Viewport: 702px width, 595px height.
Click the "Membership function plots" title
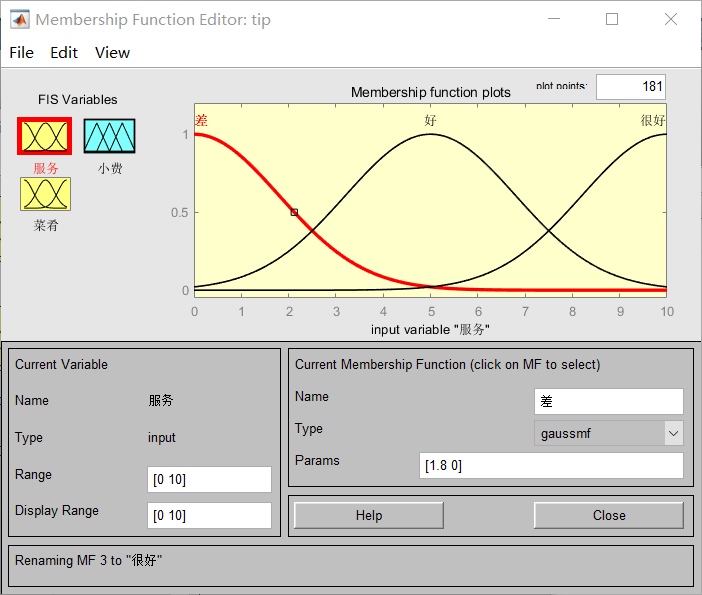tap(431, 92)
